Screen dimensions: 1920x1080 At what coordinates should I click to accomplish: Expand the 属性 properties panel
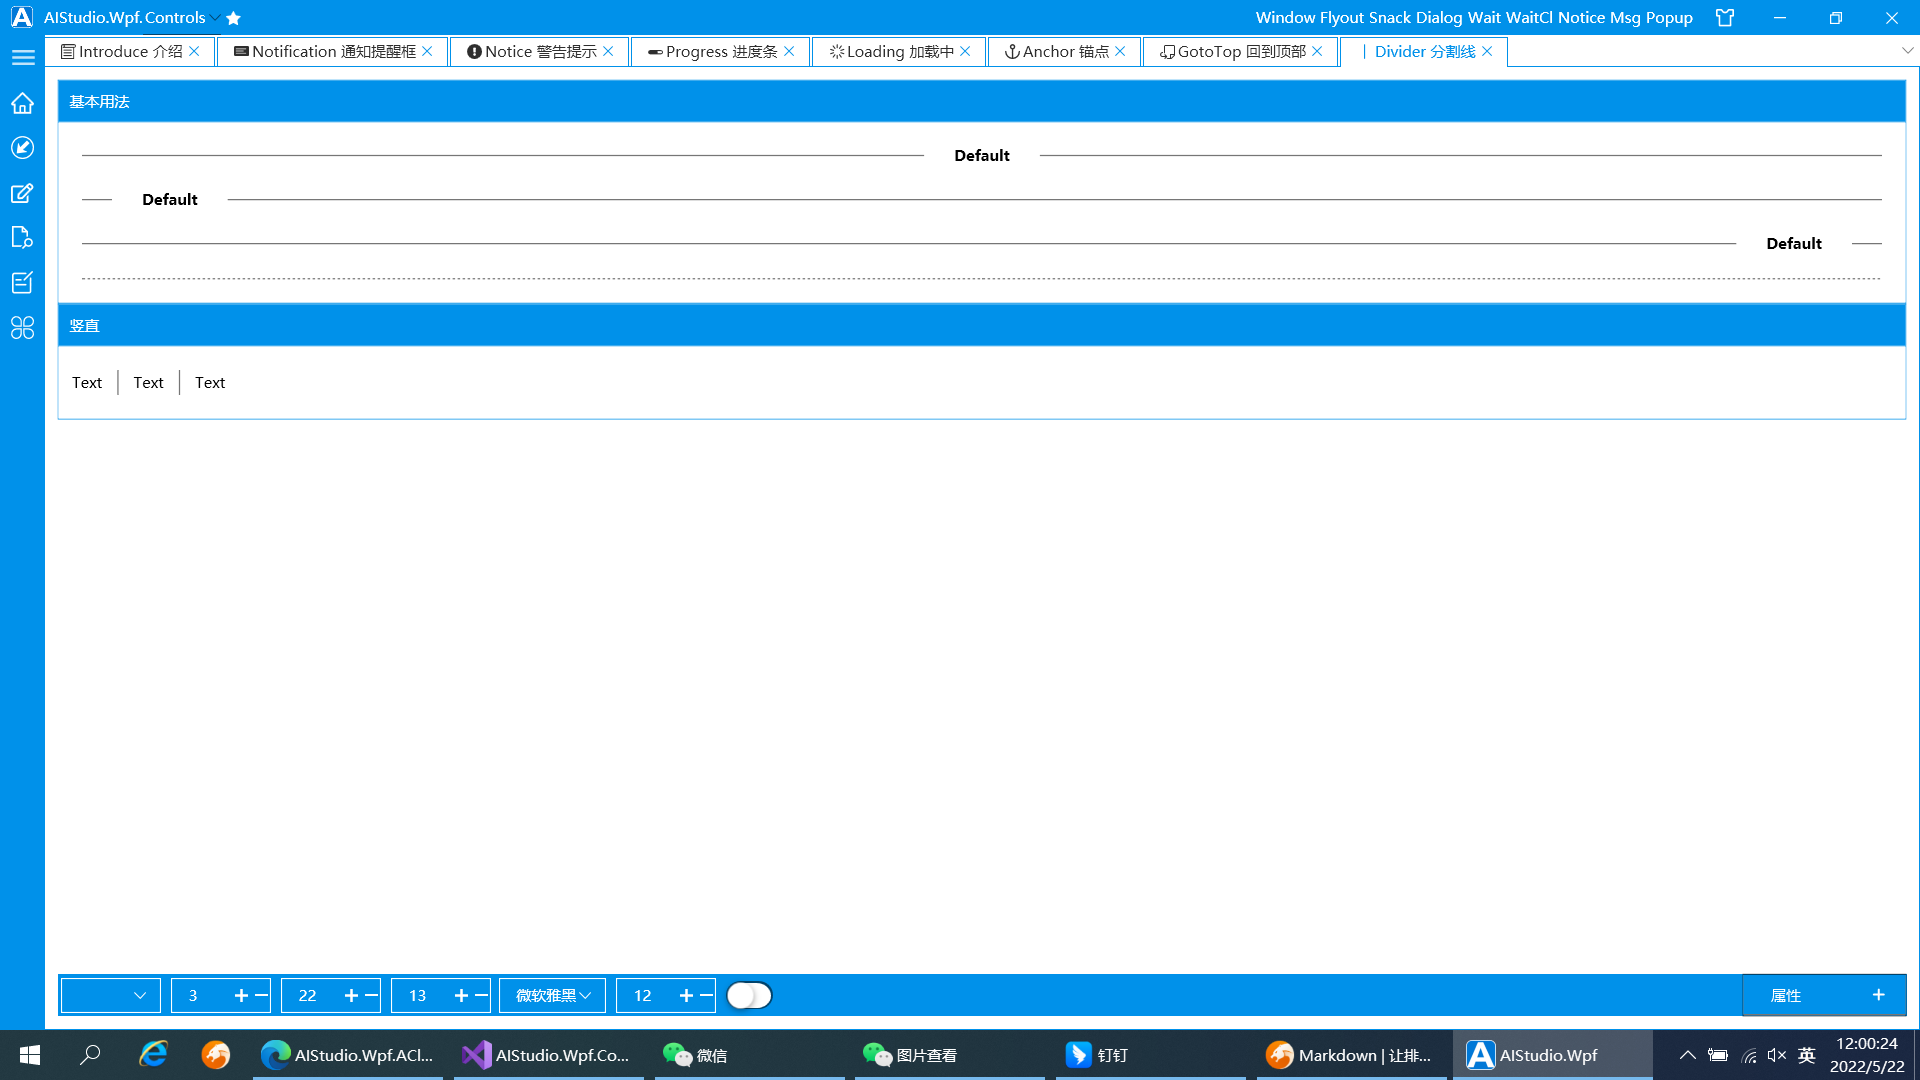click(1824, 996)
